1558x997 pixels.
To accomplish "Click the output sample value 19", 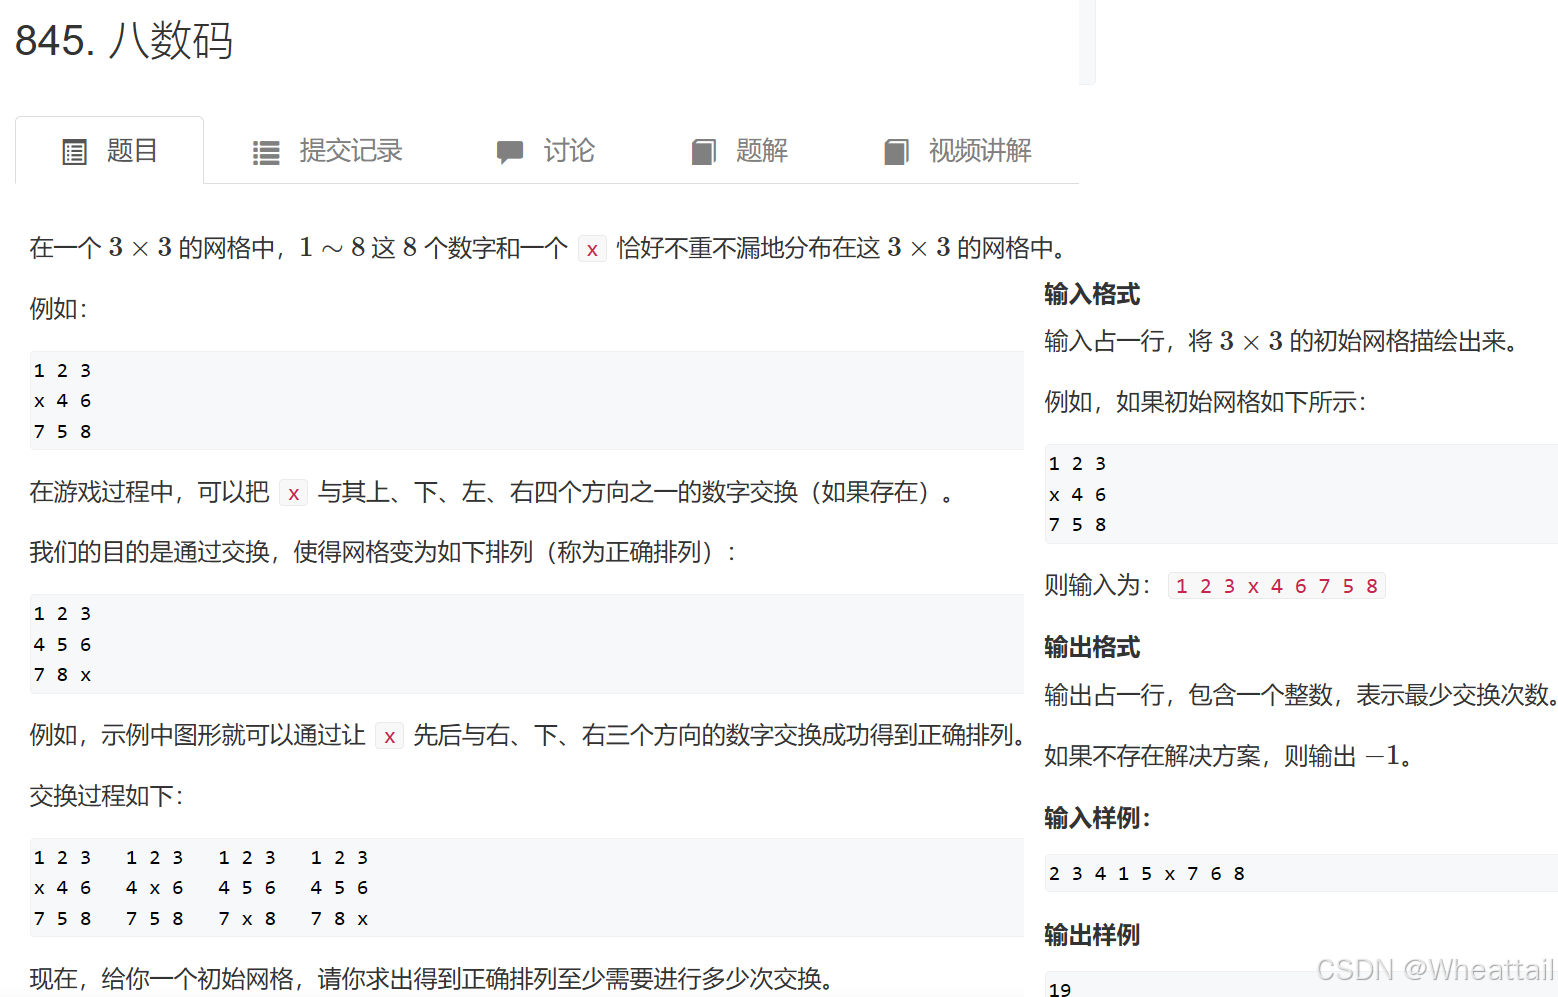I will point(1060,989).
